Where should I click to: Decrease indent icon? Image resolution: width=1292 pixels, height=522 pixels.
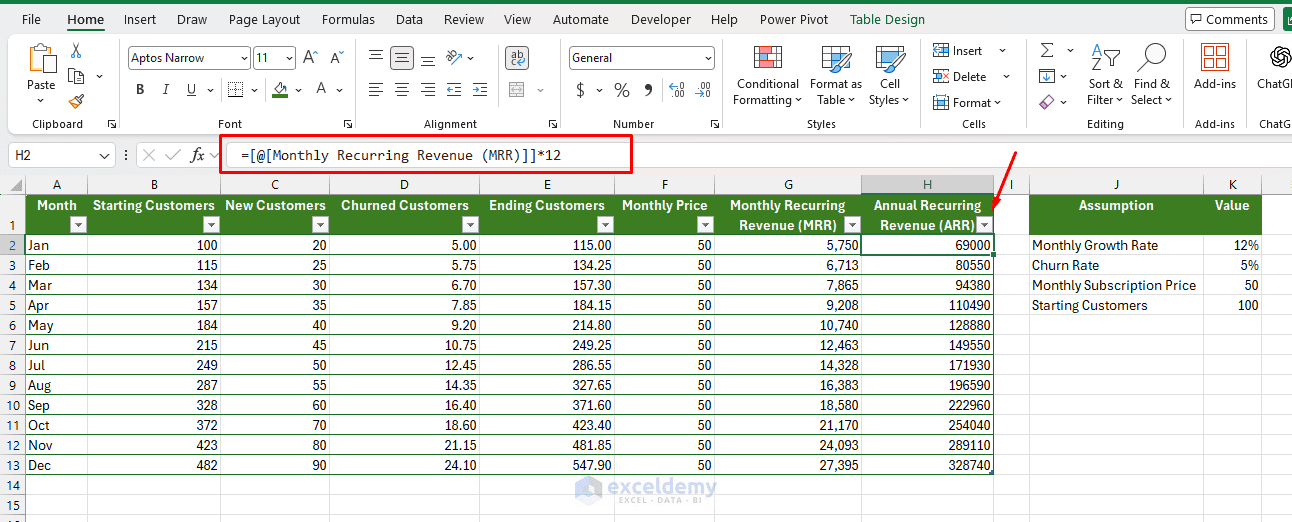click(x=455, y=90)
